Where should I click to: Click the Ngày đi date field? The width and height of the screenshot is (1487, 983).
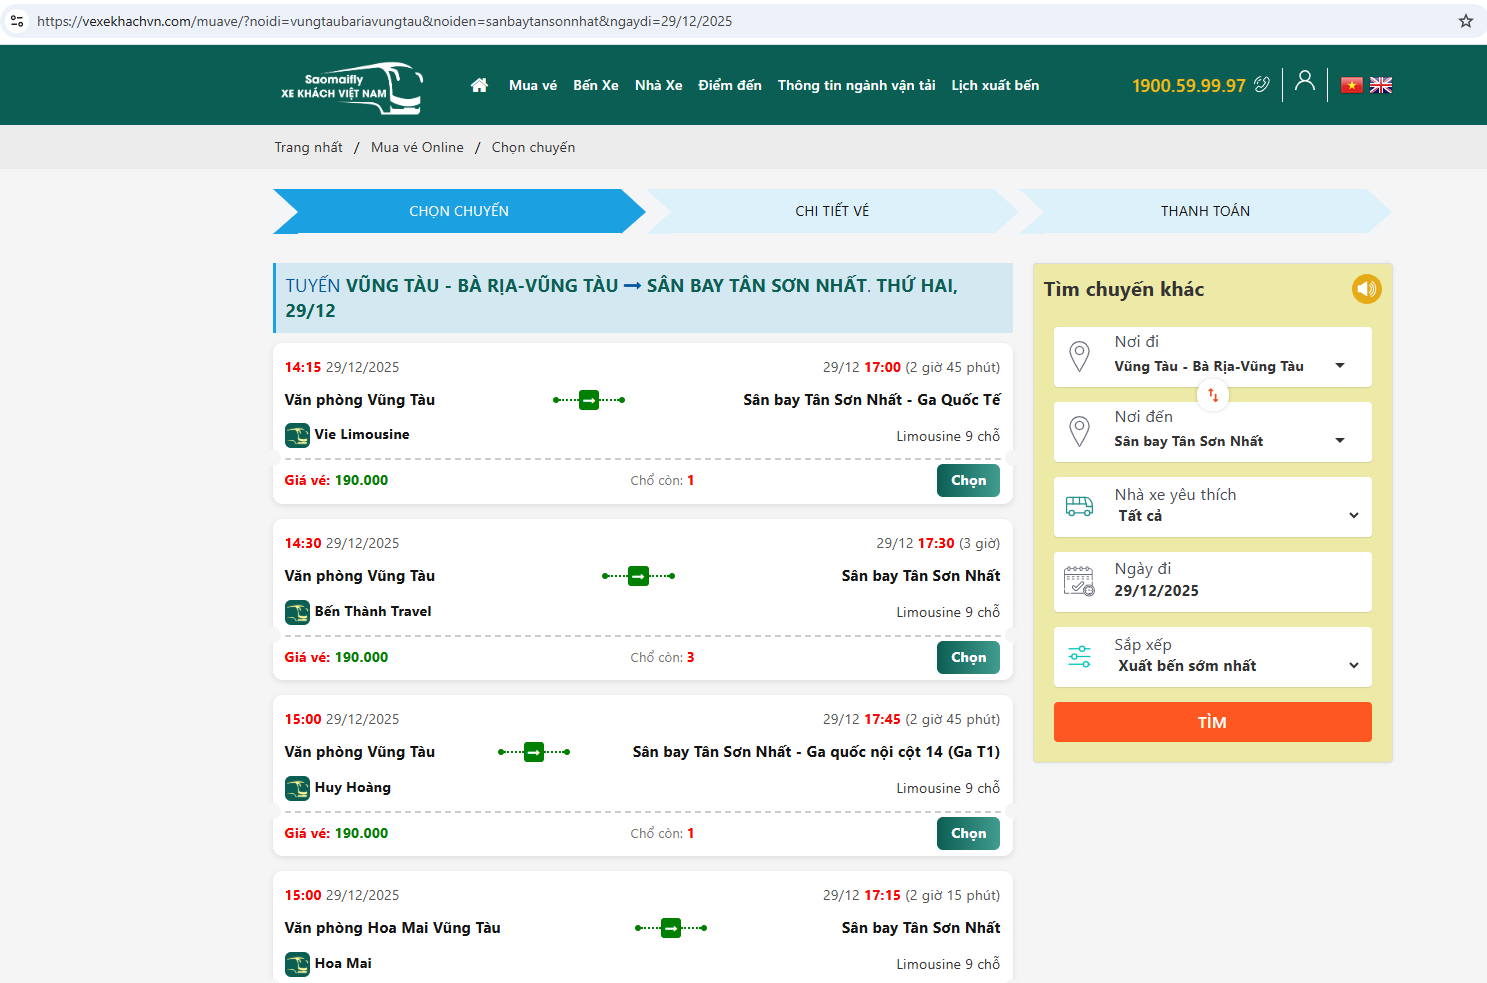(1212, 582)
